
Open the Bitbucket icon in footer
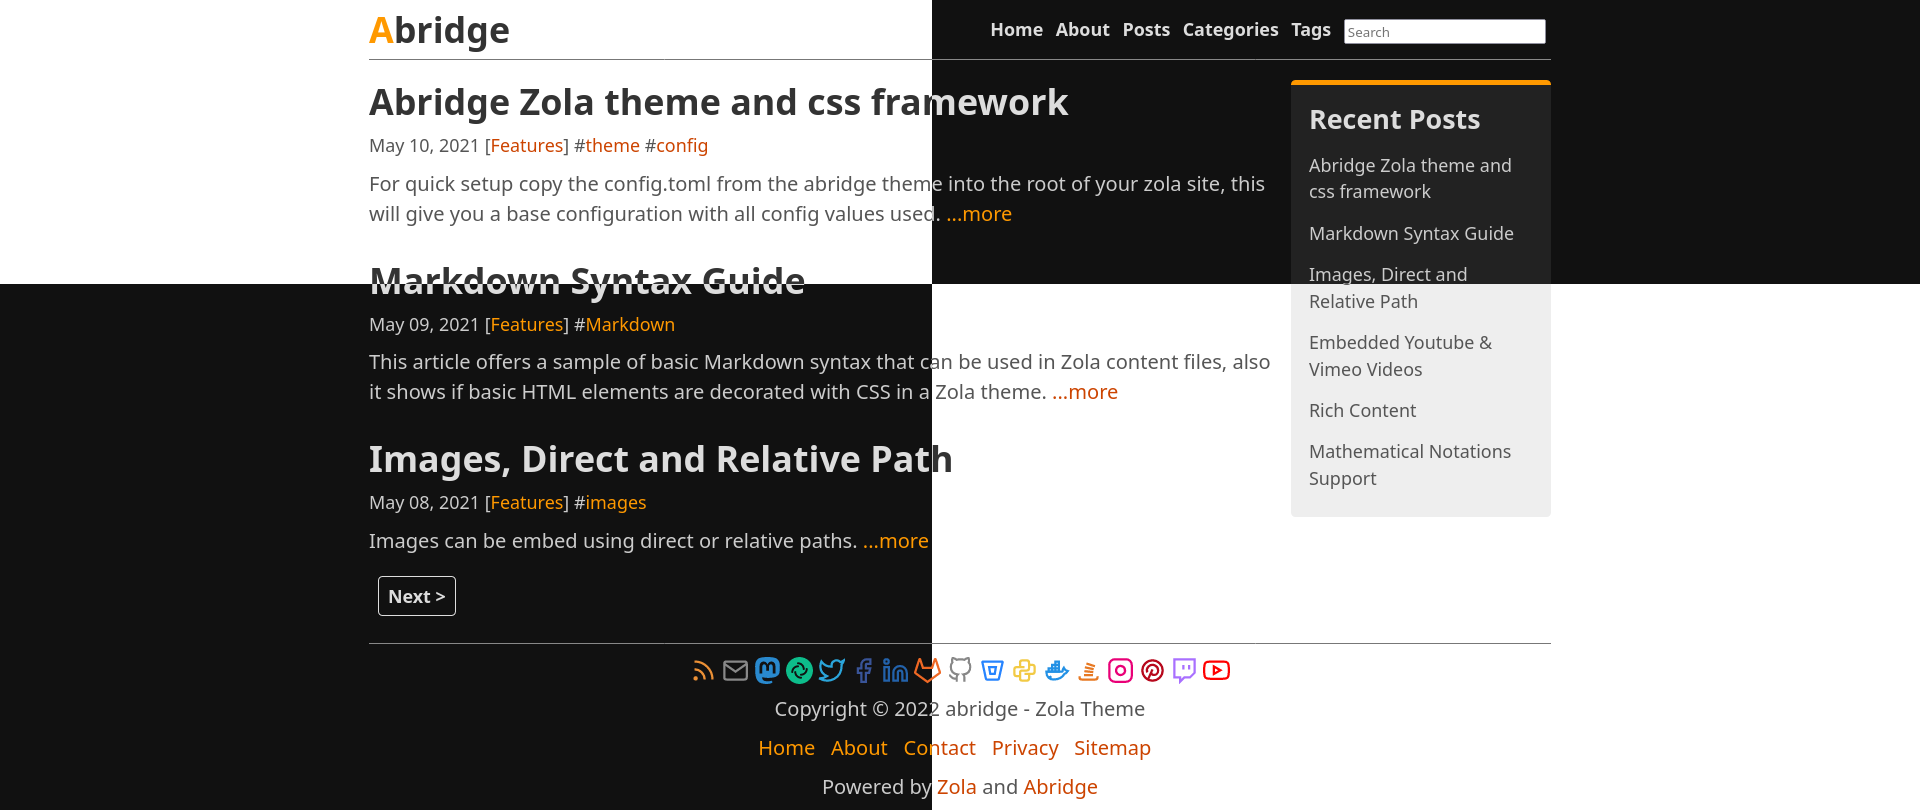click(x=992, y=670)
